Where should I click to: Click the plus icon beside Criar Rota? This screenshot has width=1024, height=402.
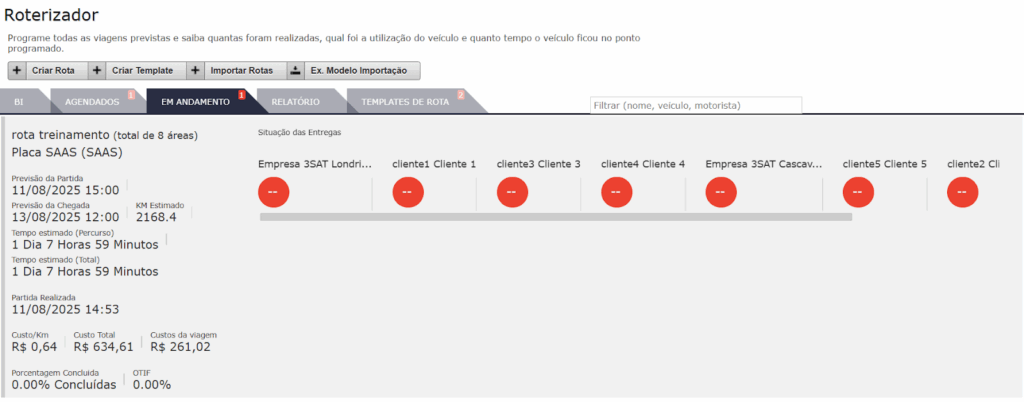tap(18, 71)
